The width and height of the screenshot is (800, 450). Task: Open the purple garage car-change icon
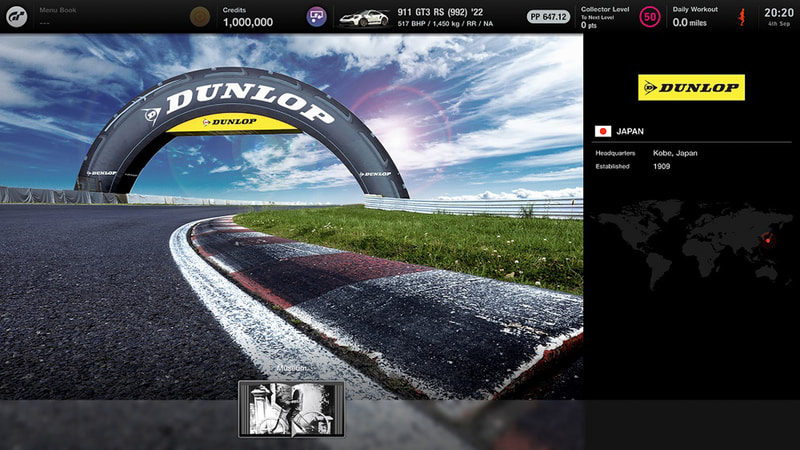(x=316, y=17)
